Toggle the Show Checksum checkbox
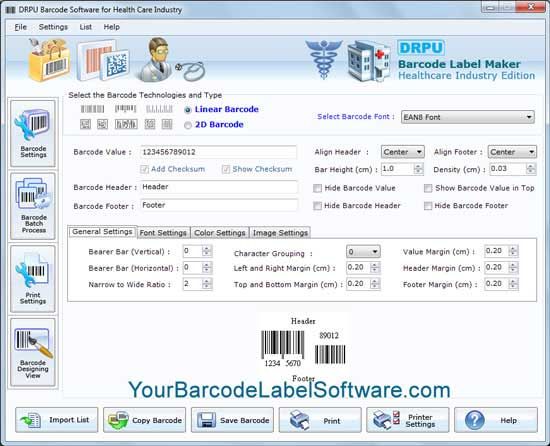The width and height of the screenshot is (550, 446). pyautogui.click(x=226, y=170)
